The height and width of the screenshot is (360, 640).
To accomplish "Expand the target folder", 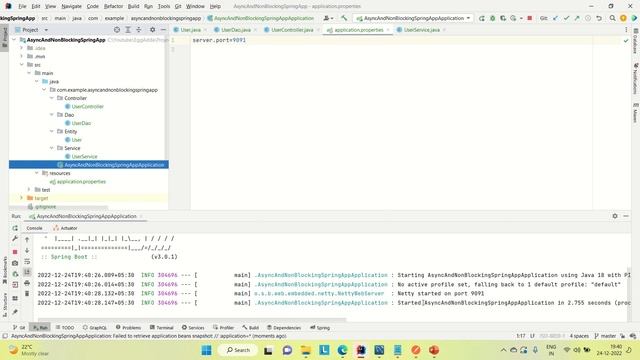I will 22,198.
